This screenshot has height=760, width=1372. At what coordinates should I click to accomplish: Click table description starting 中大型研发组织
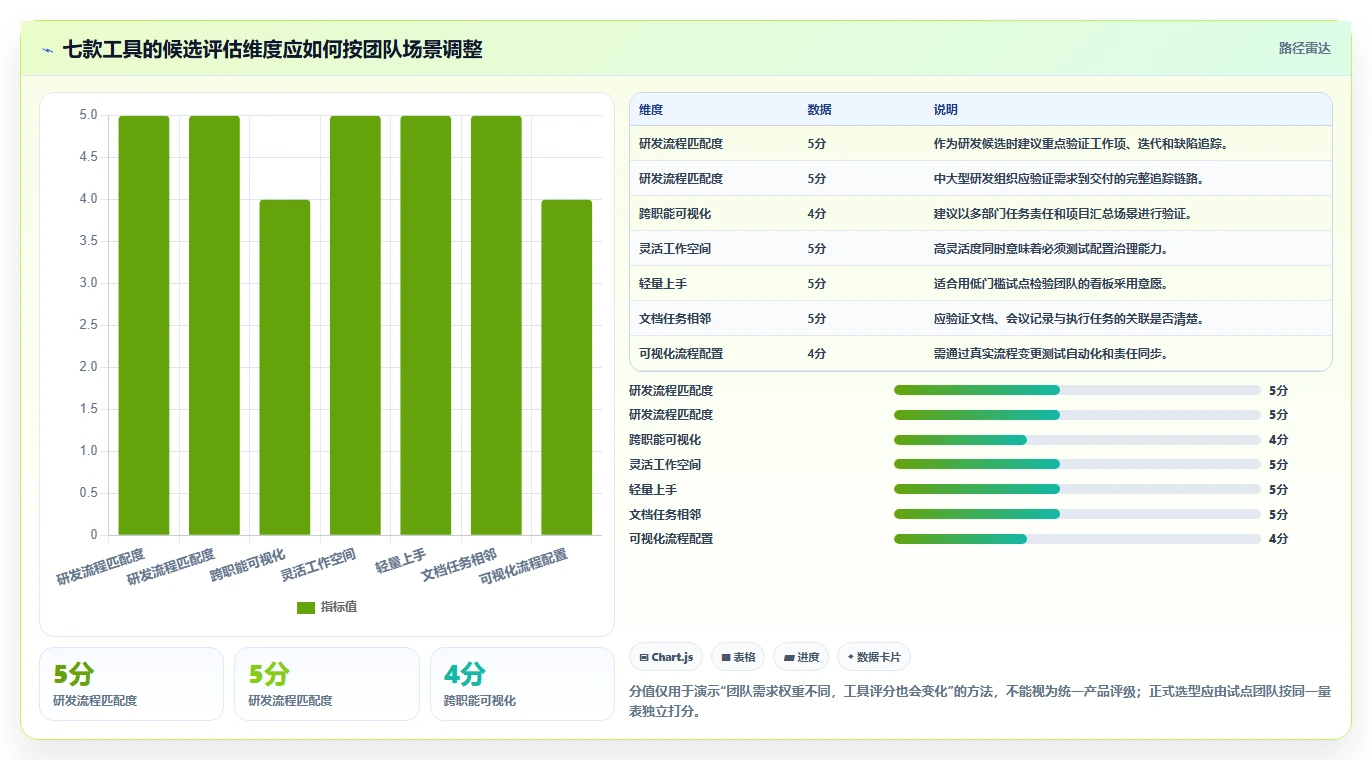point(1068,179)
